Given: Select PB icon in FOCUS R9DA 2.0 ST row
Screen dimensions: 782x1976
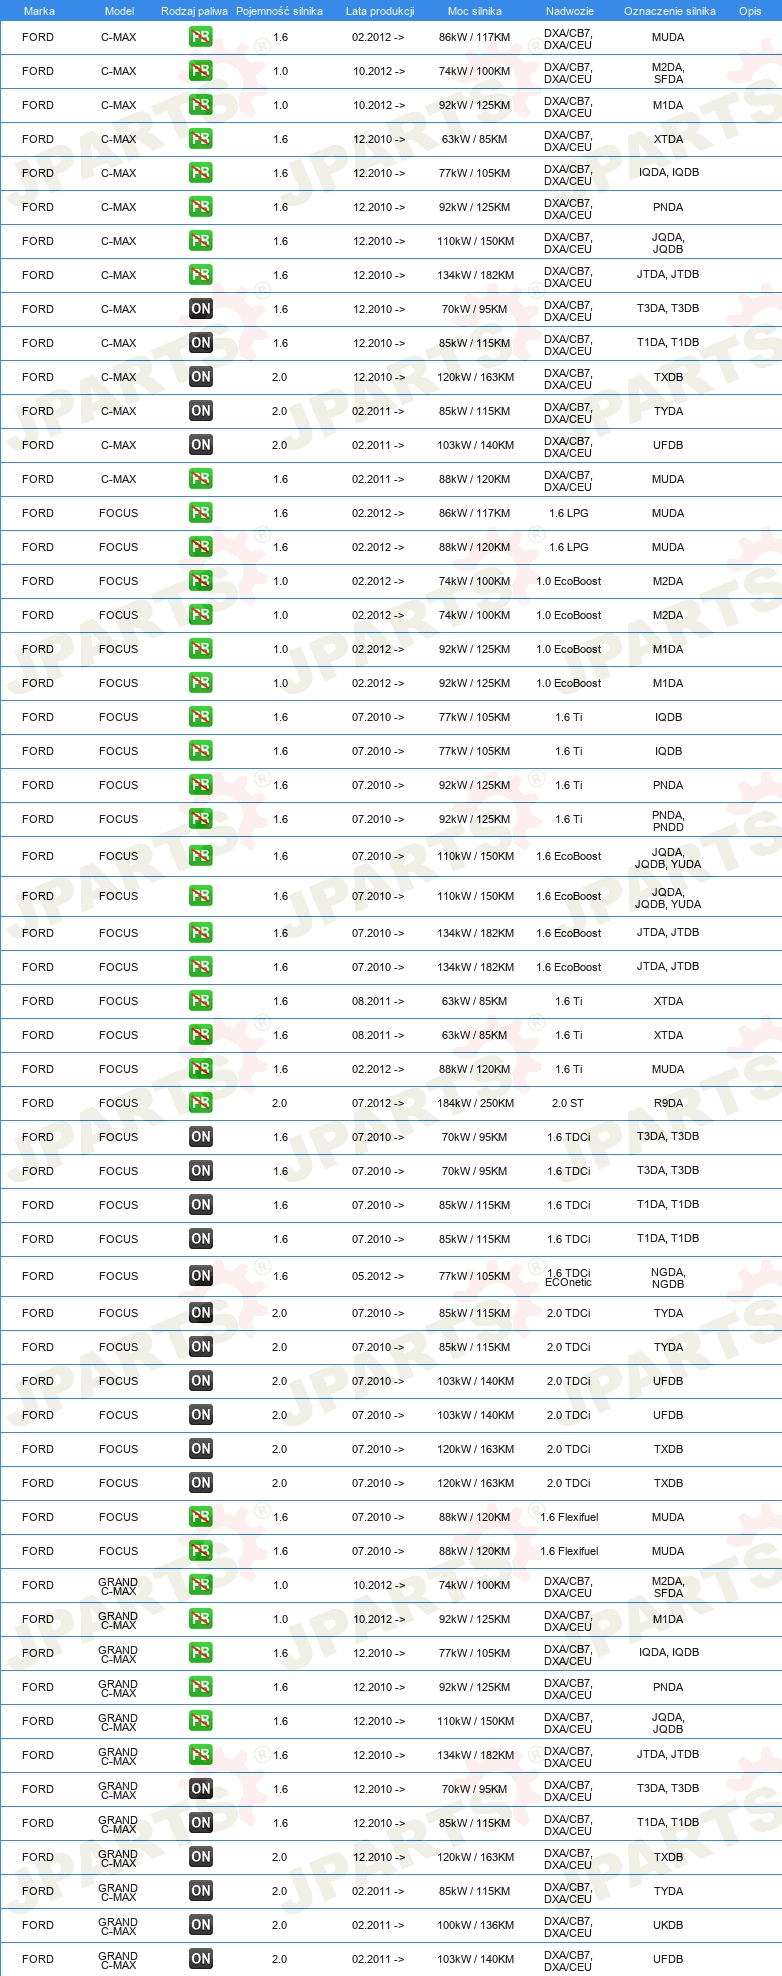Looking at the screenshot, I should pyautogui.click(x=201, y=1103).
